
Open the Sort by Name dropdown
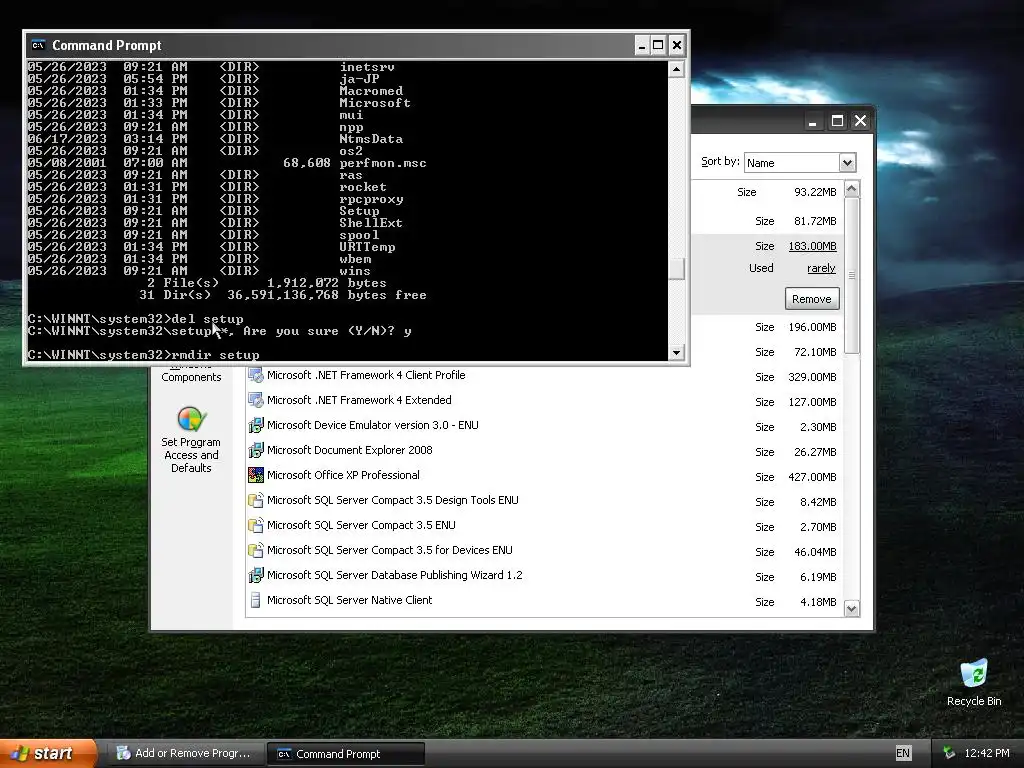coord(847,163)
